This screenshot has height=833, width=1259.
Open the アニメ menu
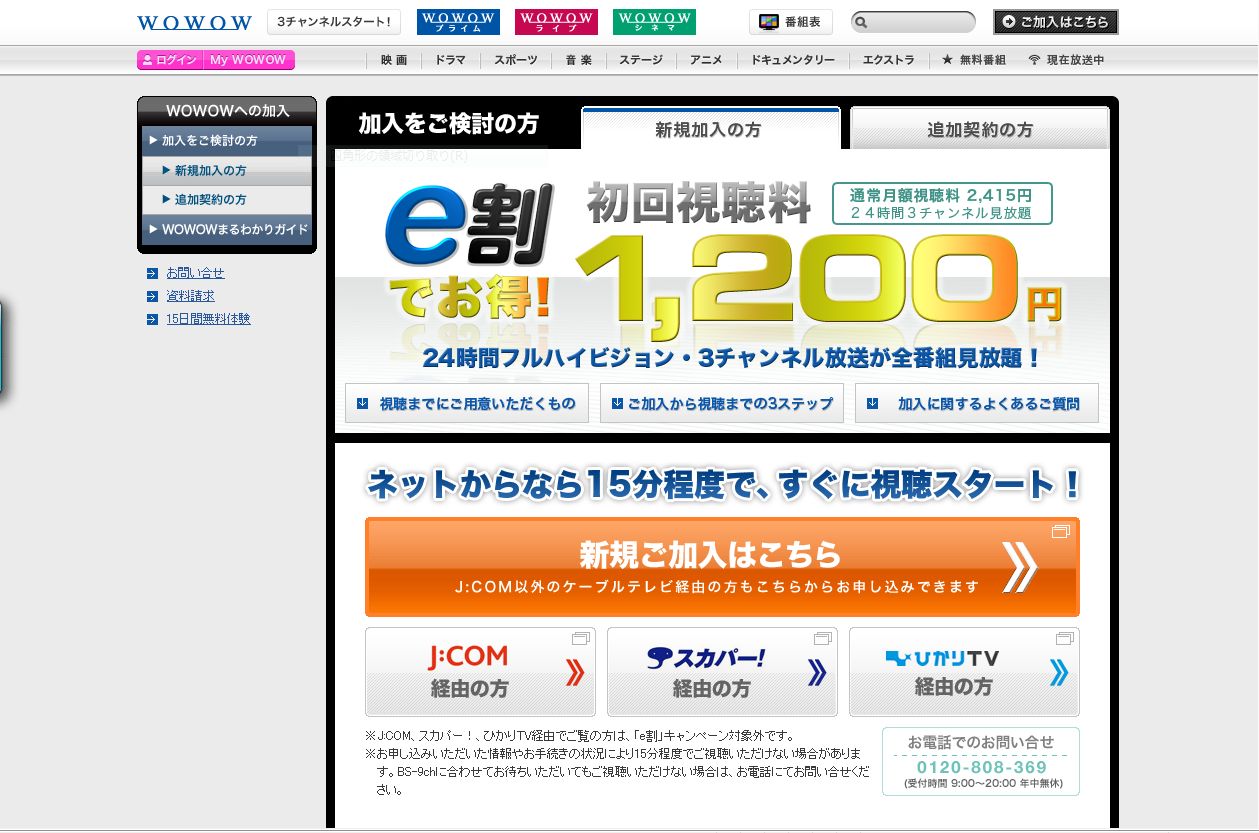click(x=706, y=60)
